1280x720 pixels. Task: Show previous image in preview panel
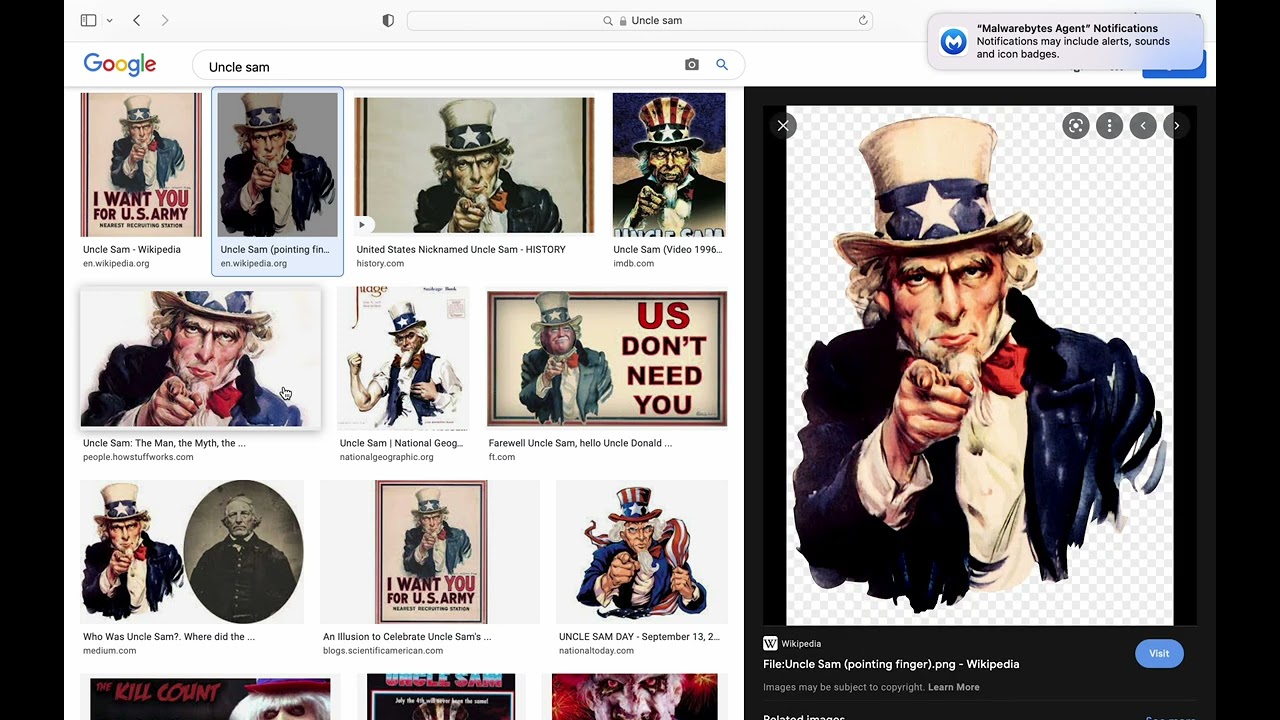1143,125
